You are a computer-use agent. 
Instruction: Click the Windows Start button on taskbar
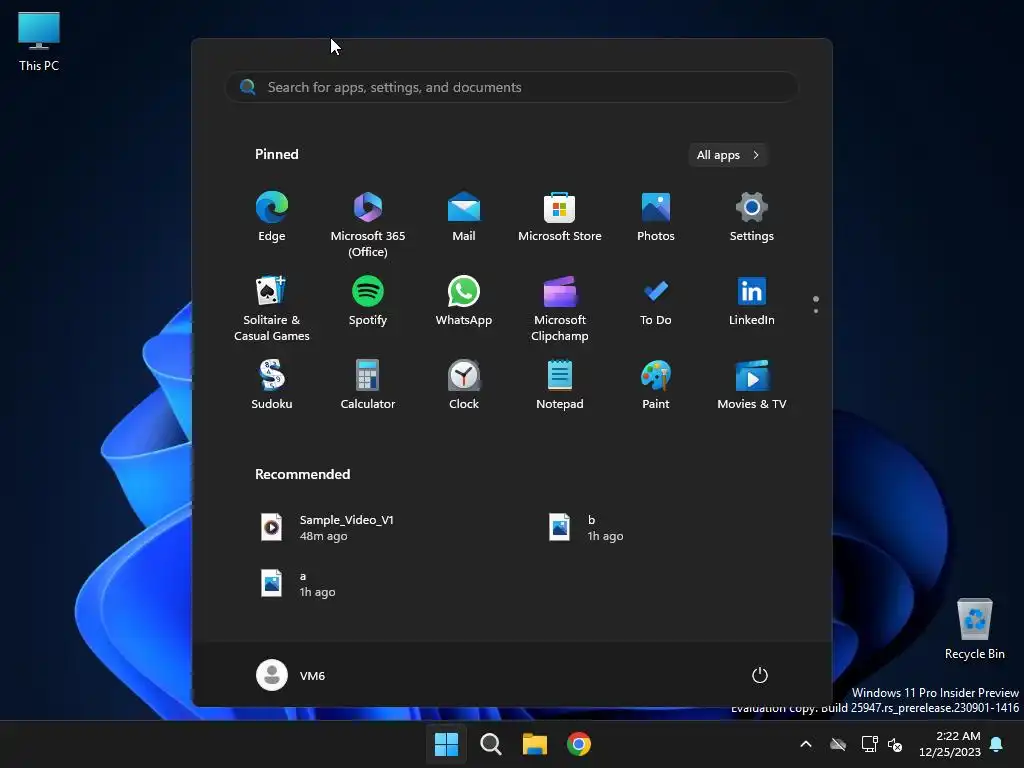point(447,744)
